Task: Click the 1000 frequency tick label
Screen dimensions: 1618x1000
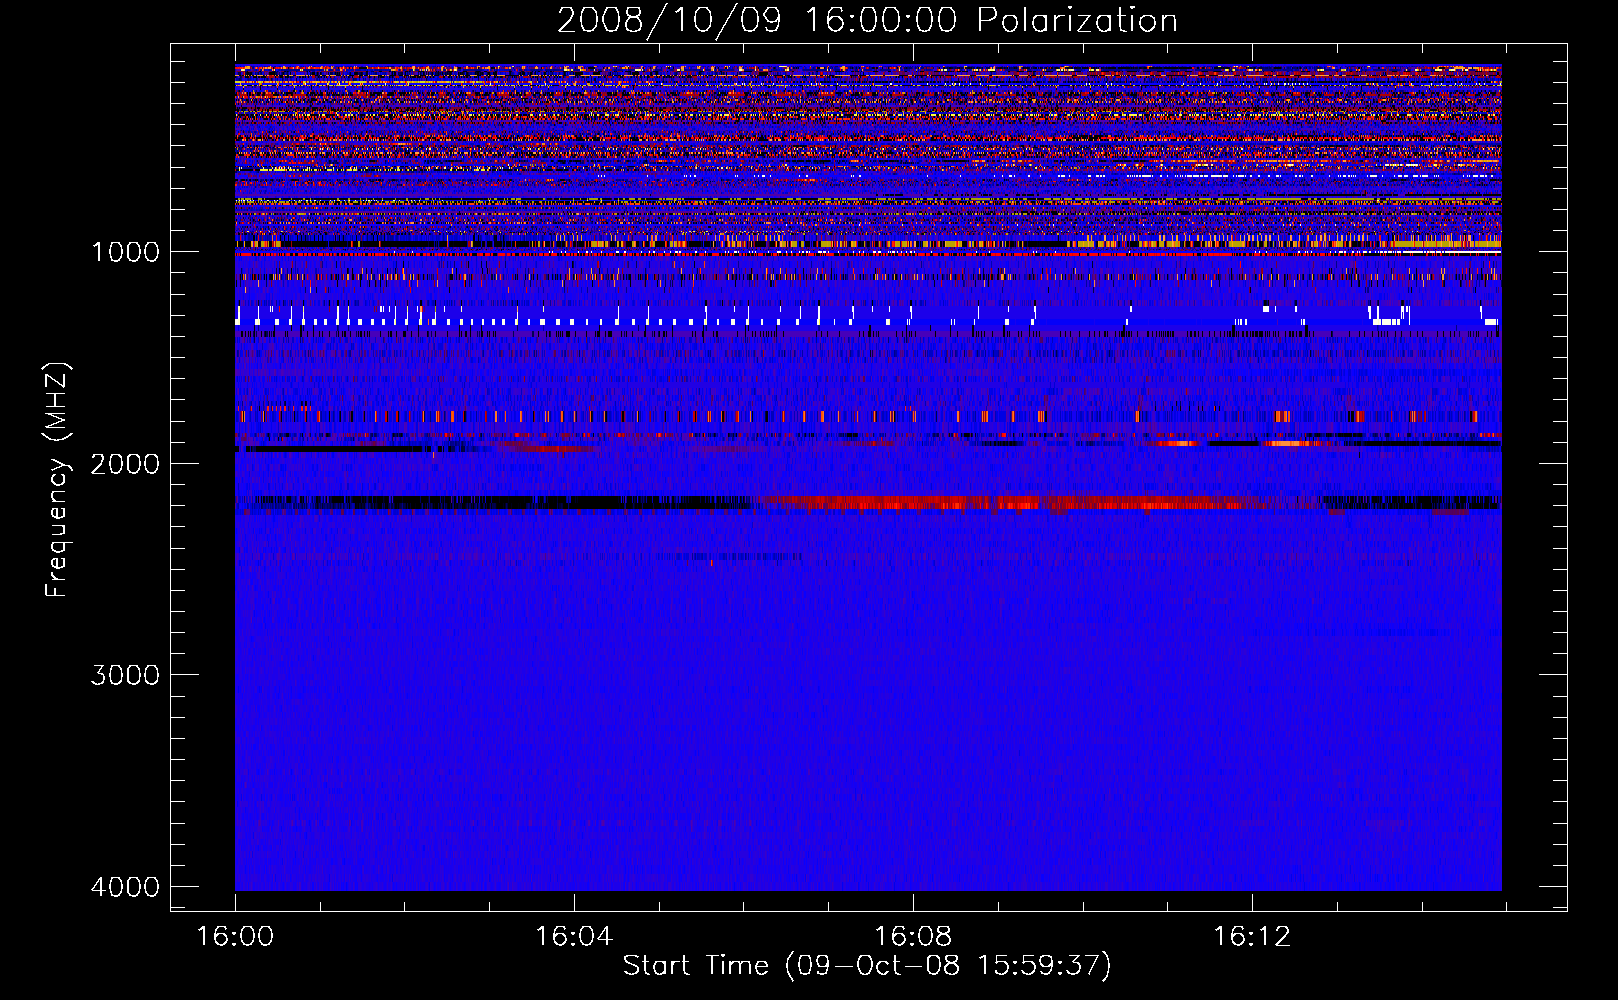Action: pyautogui.click(x=125, y=251)
